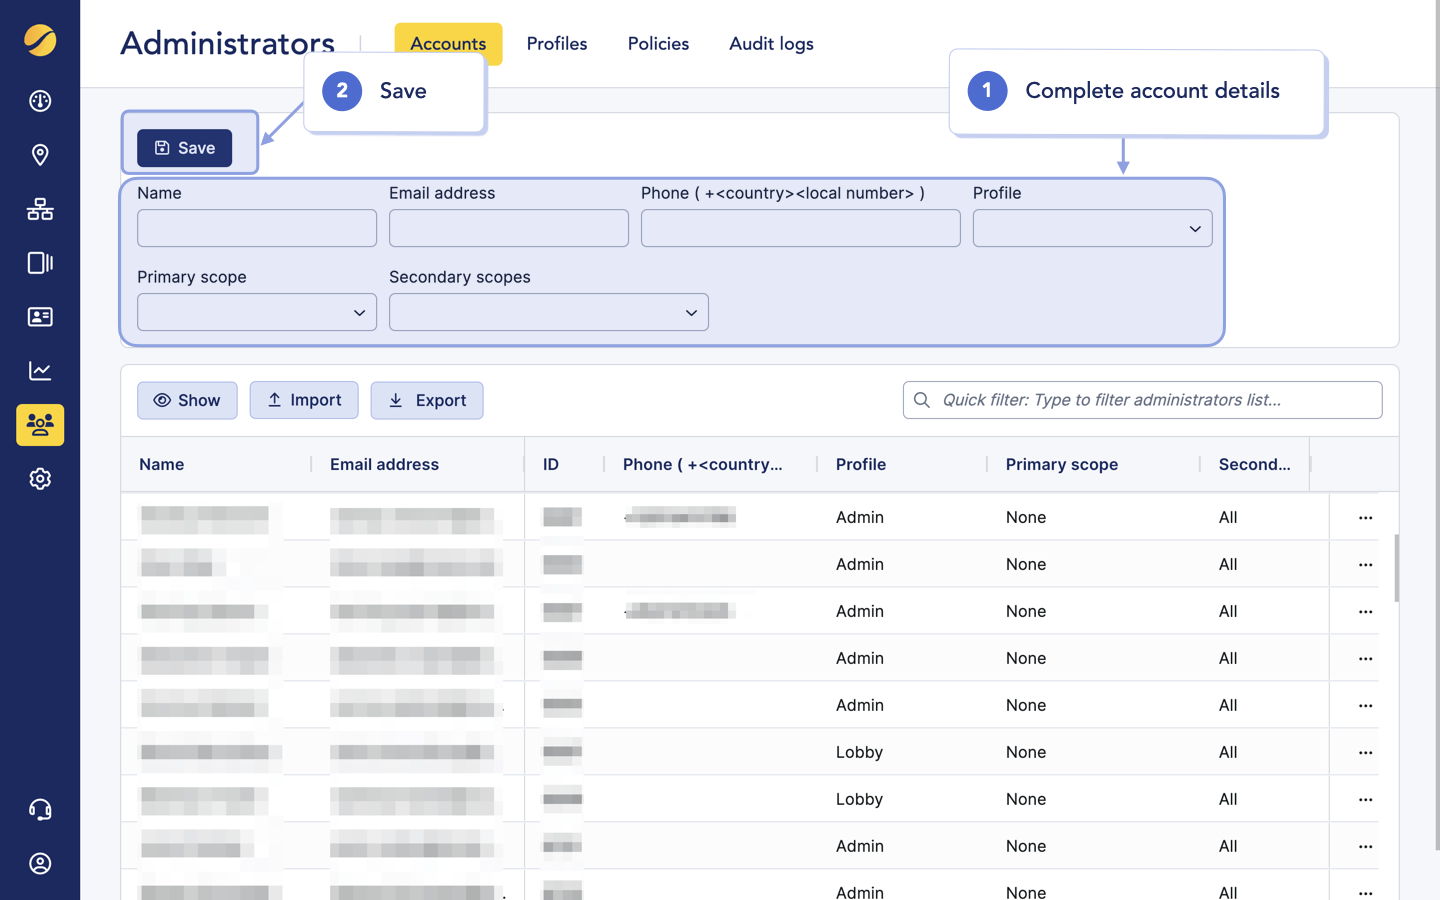Expand the Primary scope dropdown
The image size is (1440, 900).
click(x=256, y=312)
